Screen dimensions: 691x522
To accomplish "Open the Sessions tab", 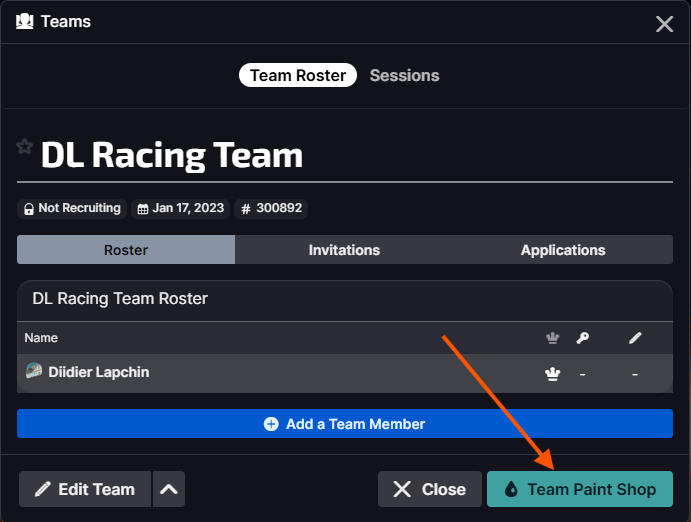I will pos(404,75).
